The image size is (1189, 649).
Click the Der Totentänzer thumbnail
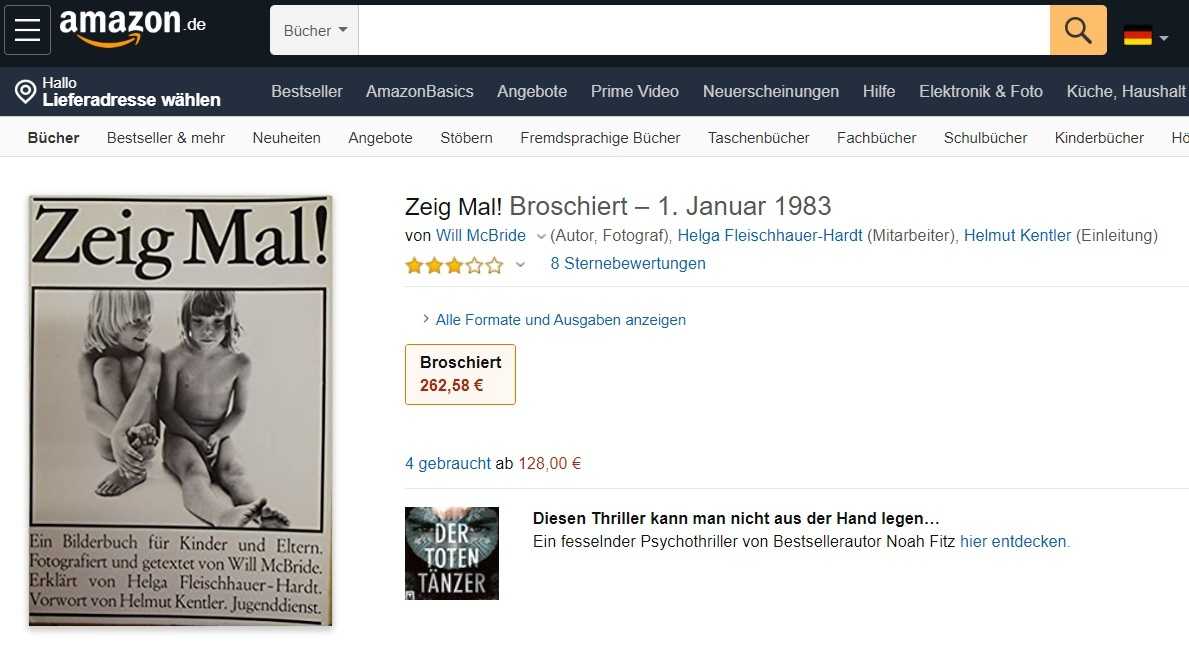click(452, 553)
